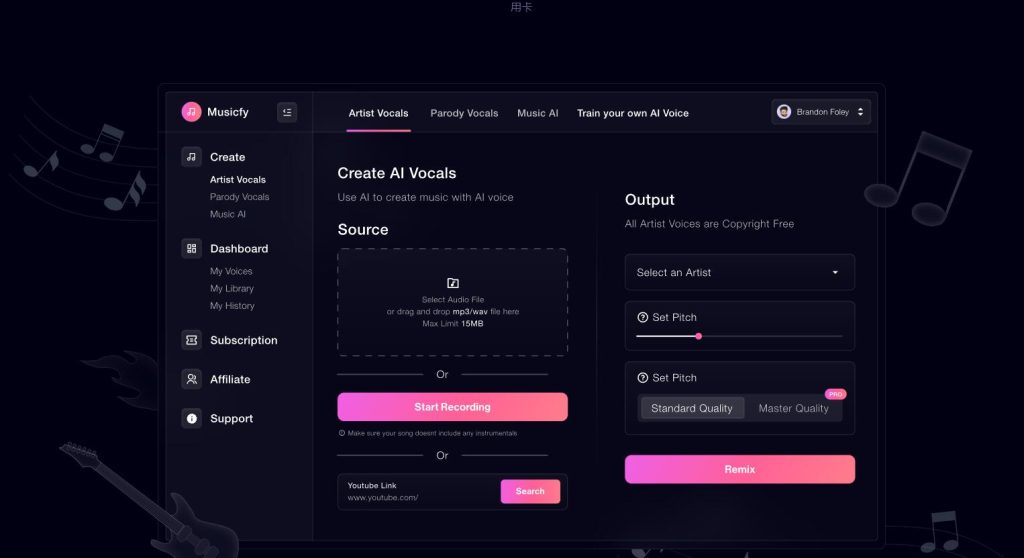
Task: Open Affiliate in sidebar
Action: (x=230, y=379)
